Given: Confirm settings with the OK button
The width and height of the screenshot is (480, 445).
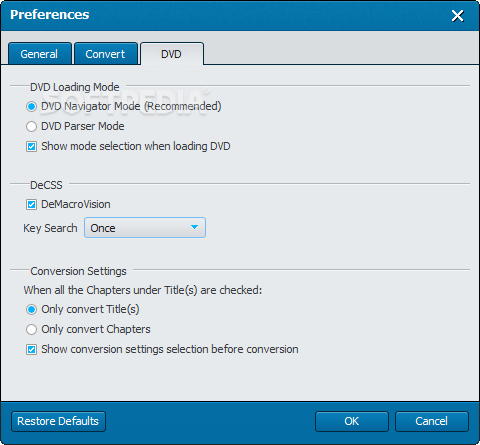Looking at the screenshot, I should 352,421.
